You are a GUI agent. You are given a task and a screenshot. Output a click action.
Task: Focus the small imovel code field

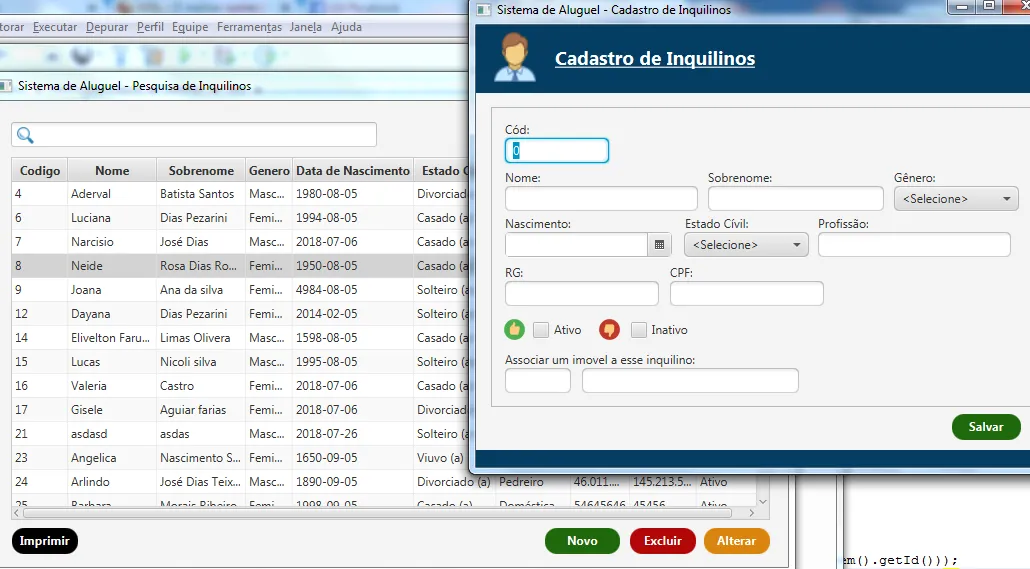pyautogui.click(x=537, y=380)
